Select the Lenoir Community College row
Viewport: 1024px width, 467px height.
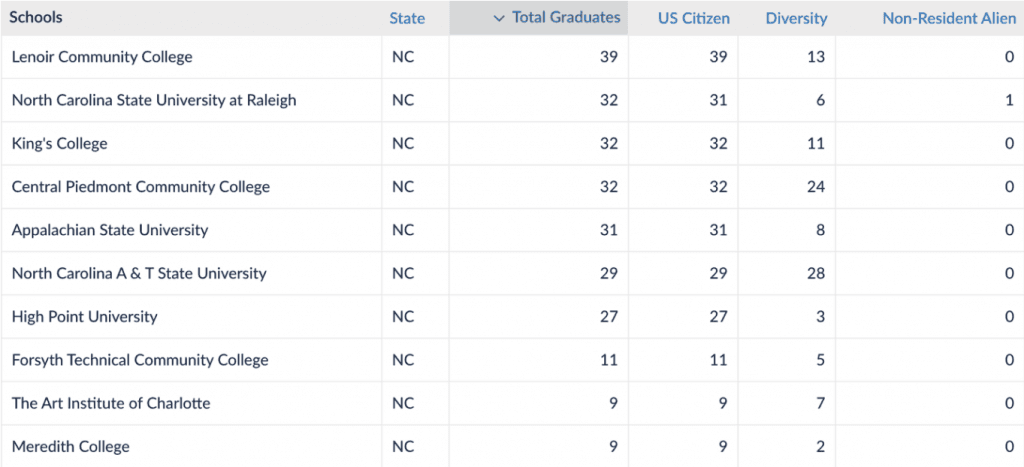pos(101,57)
